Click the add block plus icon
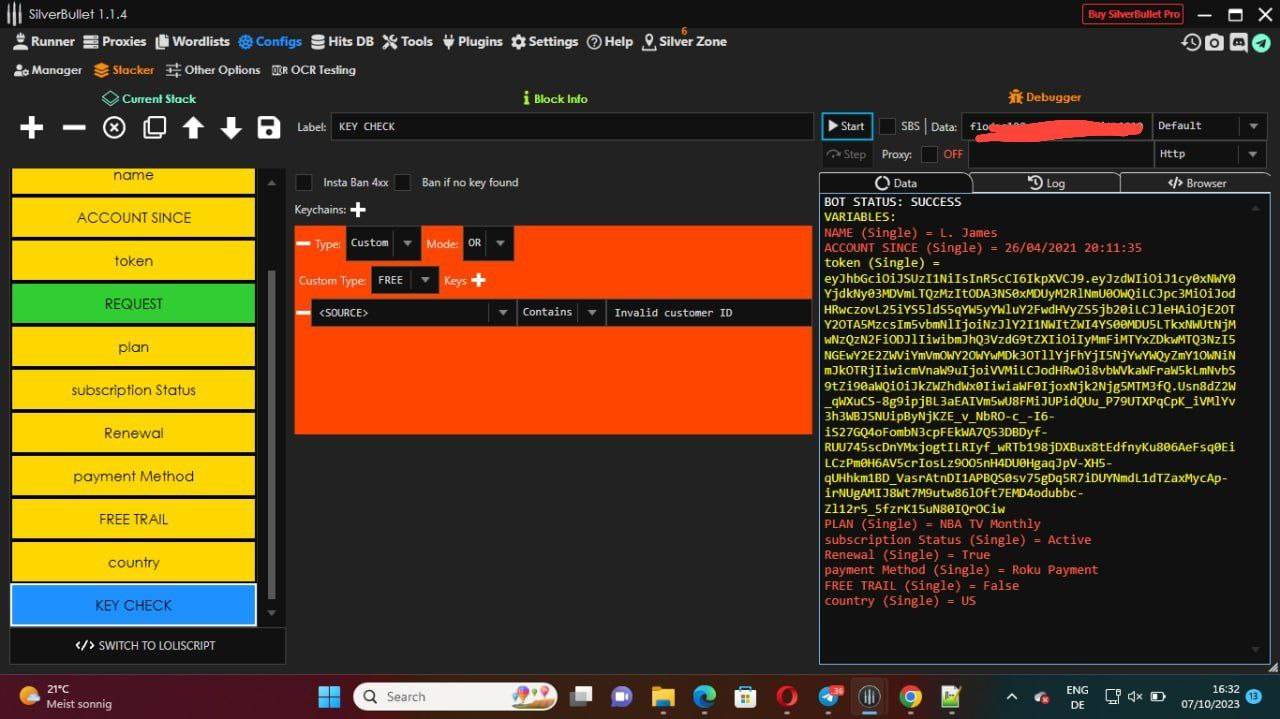The height and width of the screenshot is (719, 1280). (x=32, y=128)
